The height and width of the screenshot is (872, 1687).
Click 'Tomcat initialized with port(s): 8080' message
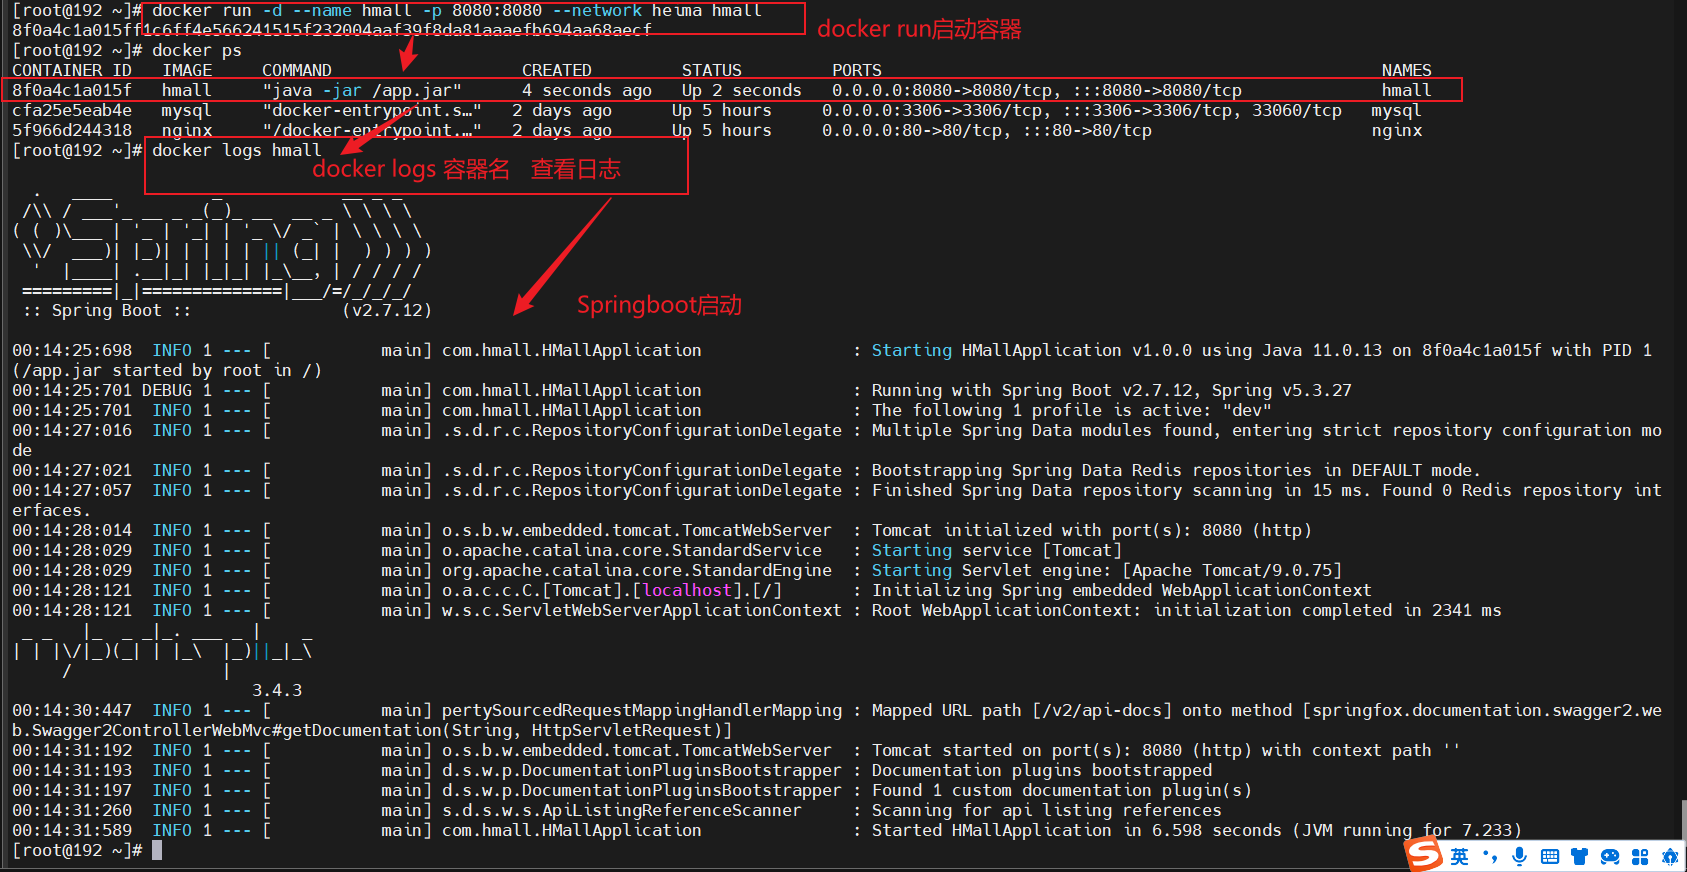pyautogui.click(x=1092, y=530)
